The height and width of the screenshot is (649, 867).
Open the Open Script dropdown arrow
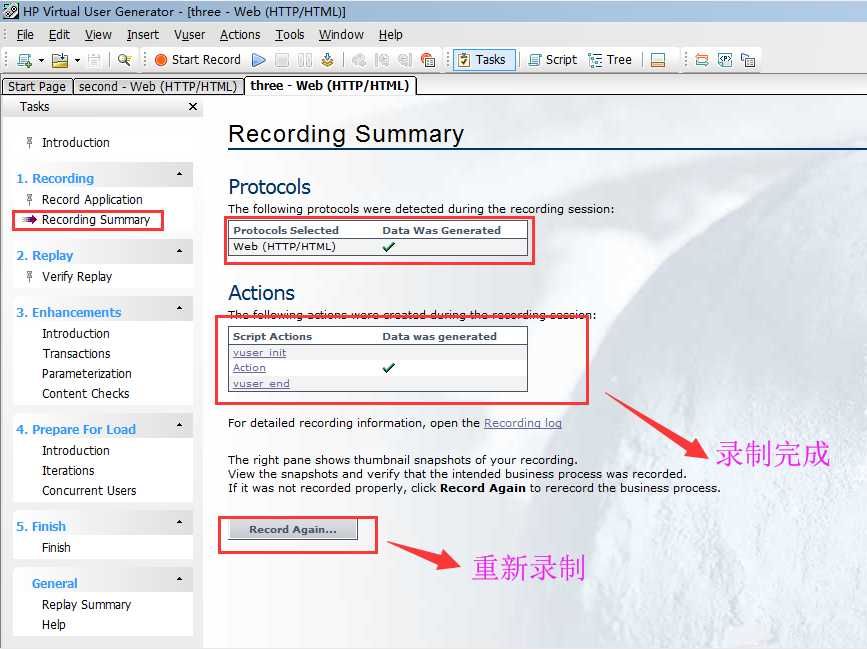point(77,60)
